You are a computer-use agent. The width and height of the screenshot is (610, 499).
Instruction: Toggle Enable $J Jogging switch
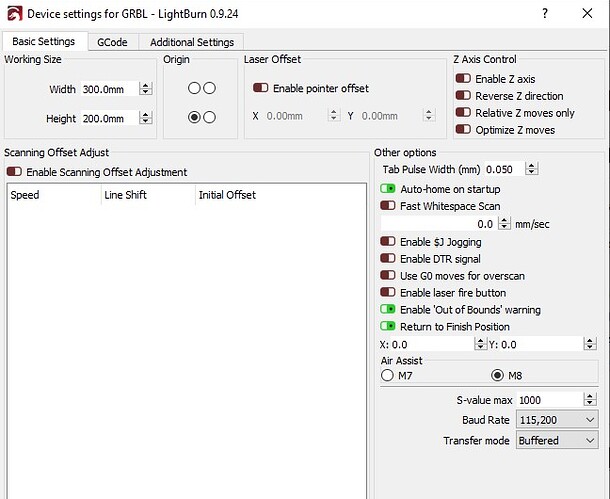387,242
